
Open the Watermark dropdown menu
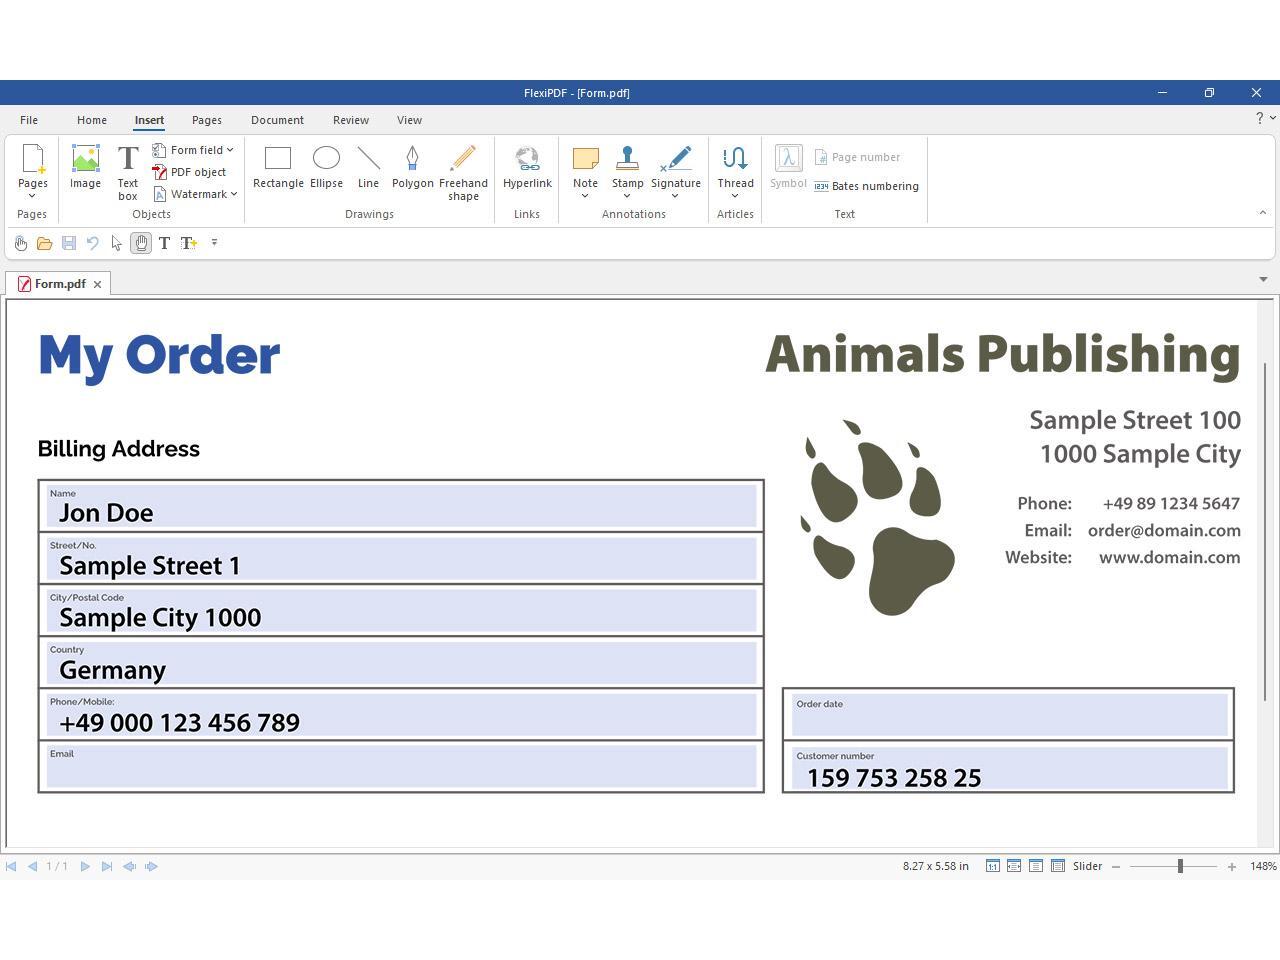coord(234,194)
